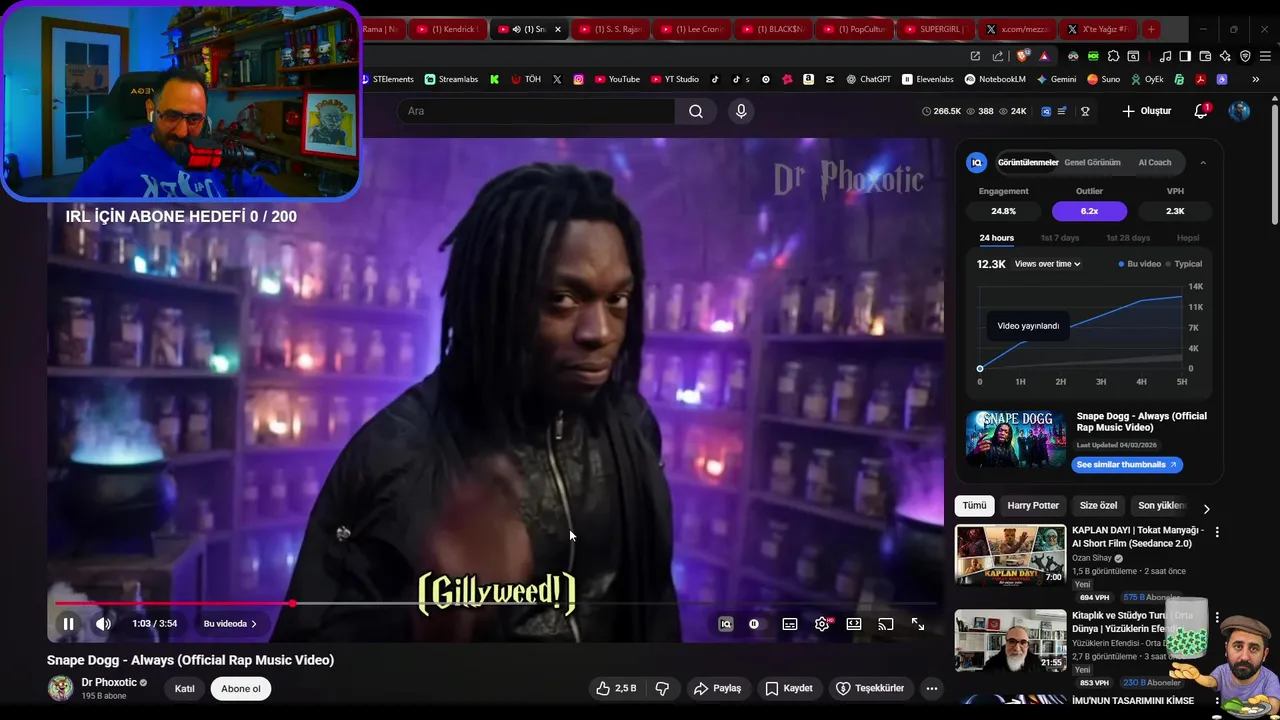1280x720 pixels.
Task: Open options menu for KAPLAN DAYI video
Action: pos(1217,533)
